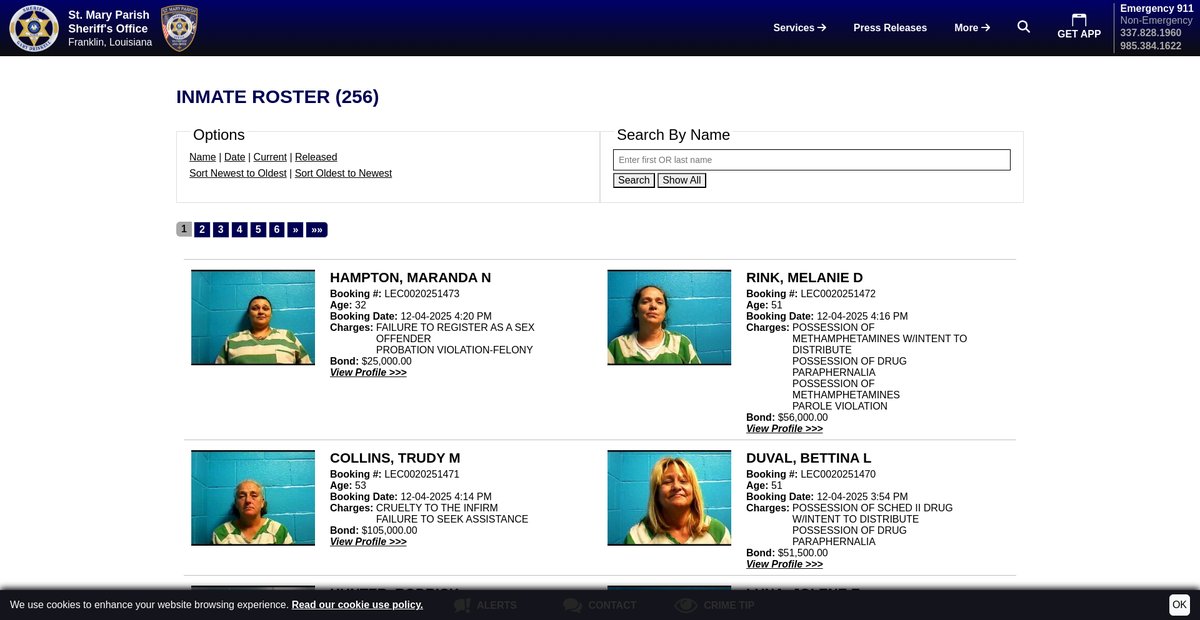Sort roster by Date
The width and height of the screenshot is (1200, 620).
click(x=235, y=157)
